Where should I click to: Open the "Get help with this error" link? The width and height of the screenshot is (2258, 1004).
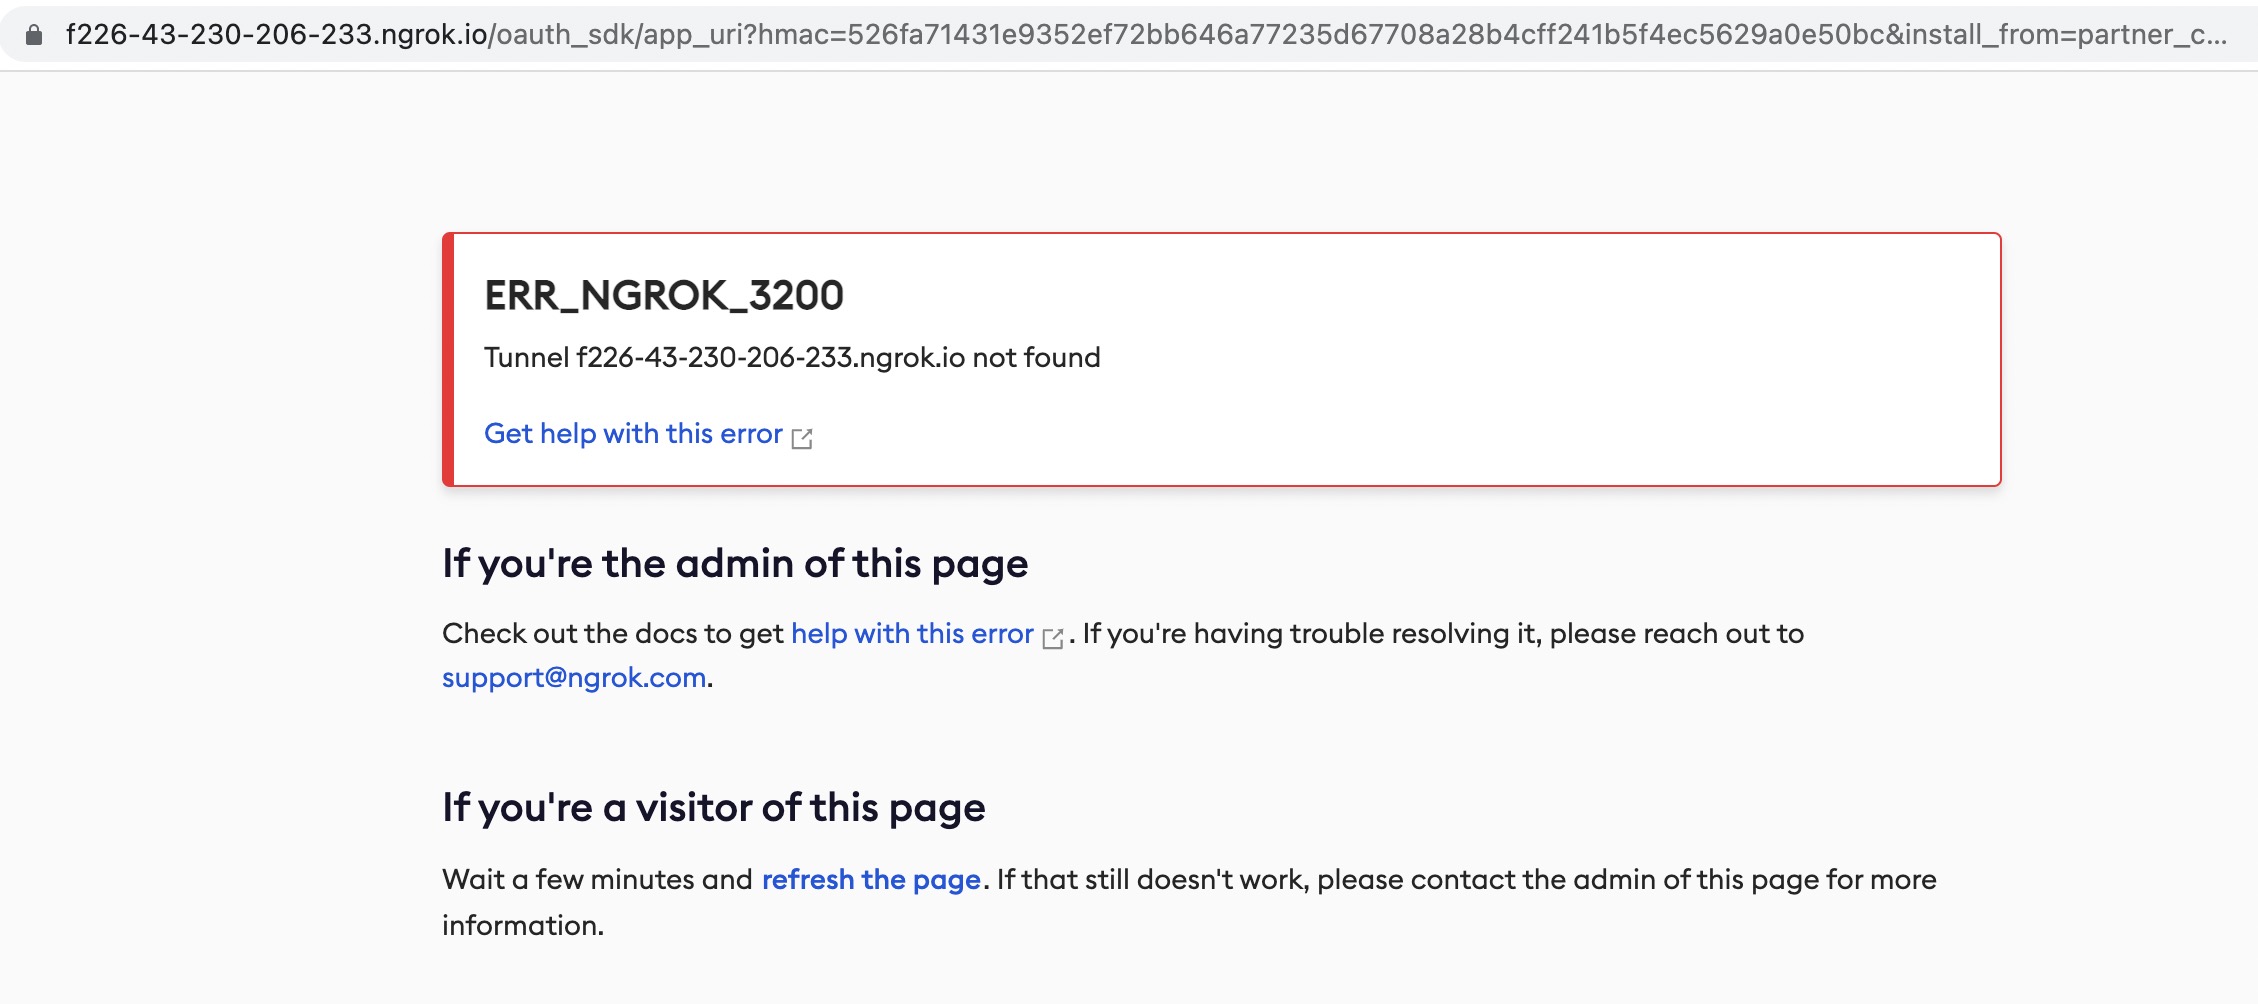[x=633, y=434]
